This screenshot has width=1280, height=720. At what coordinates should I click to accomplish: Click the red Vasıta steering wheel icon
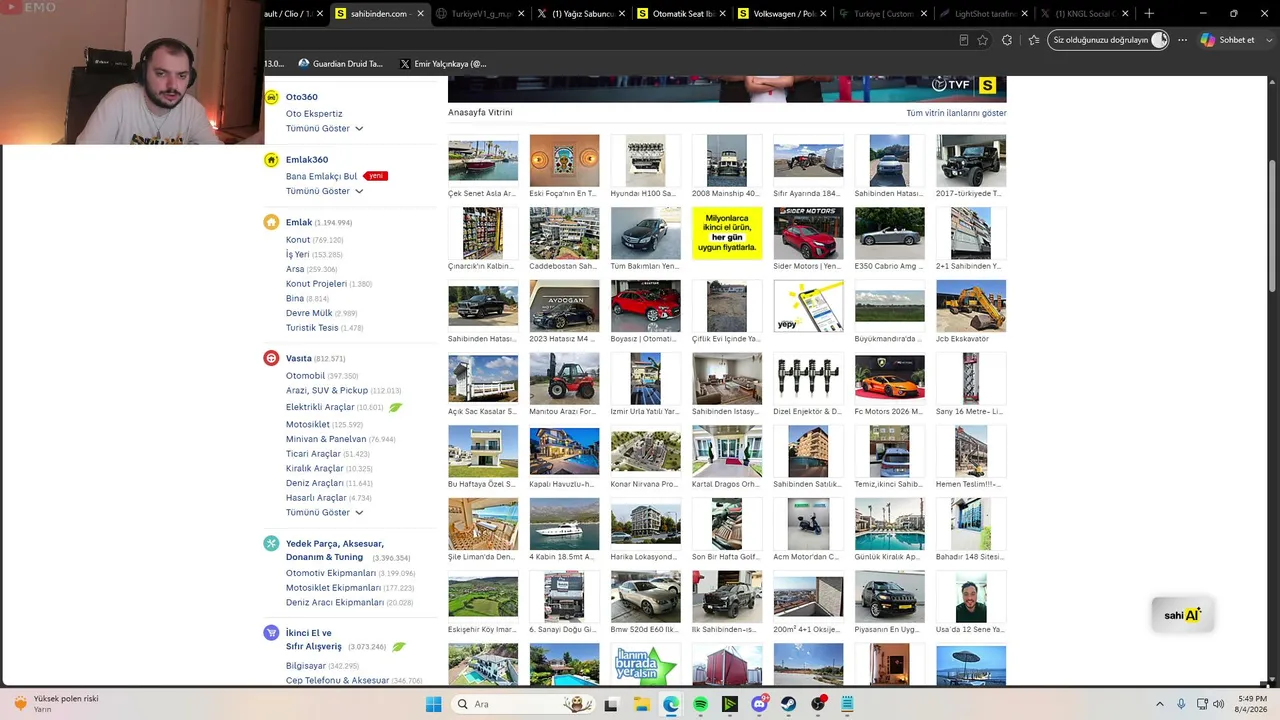271,358
